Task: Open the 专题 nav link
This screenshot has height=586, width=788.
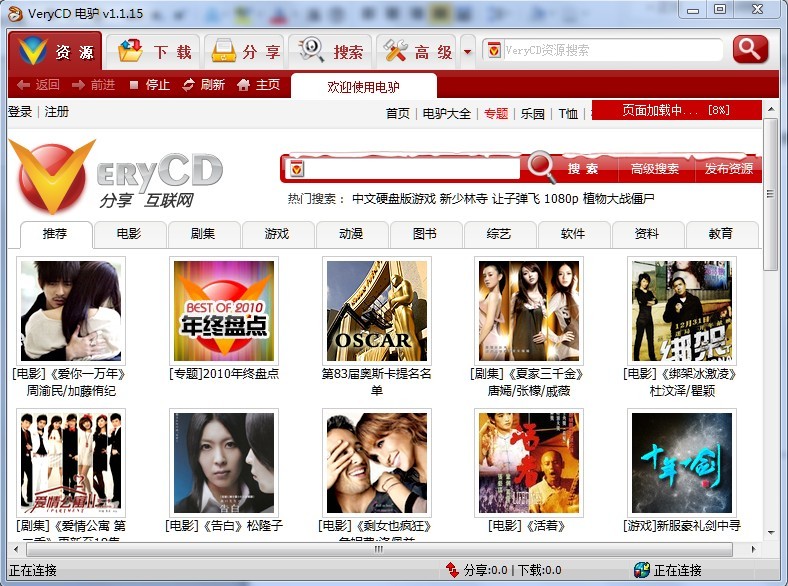Action: click(496, 114)
